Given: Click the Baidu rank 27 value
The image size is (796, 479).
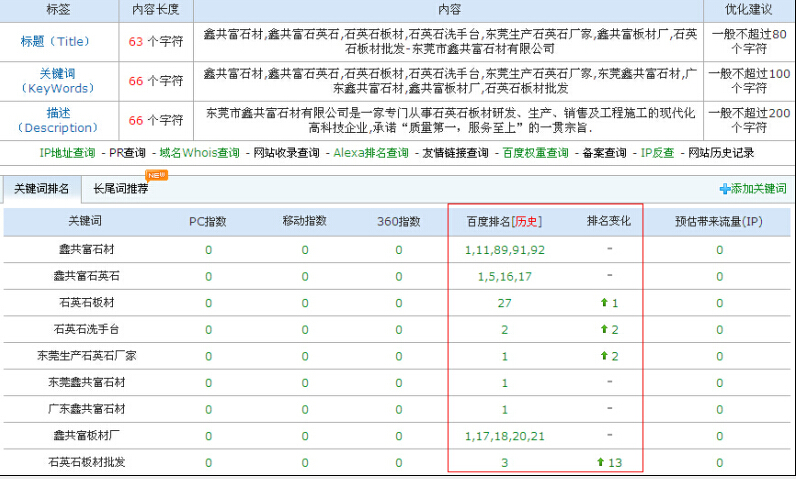Looking at the screenshot, I should coord(505,303).
